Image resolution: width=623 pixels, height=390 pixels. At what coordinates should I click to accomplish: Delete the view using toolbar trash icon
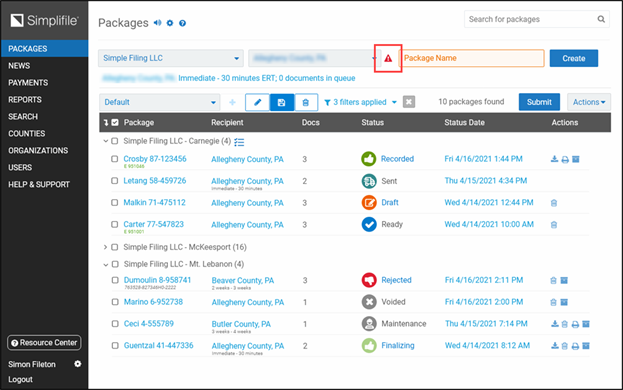[x=306, y=102]
